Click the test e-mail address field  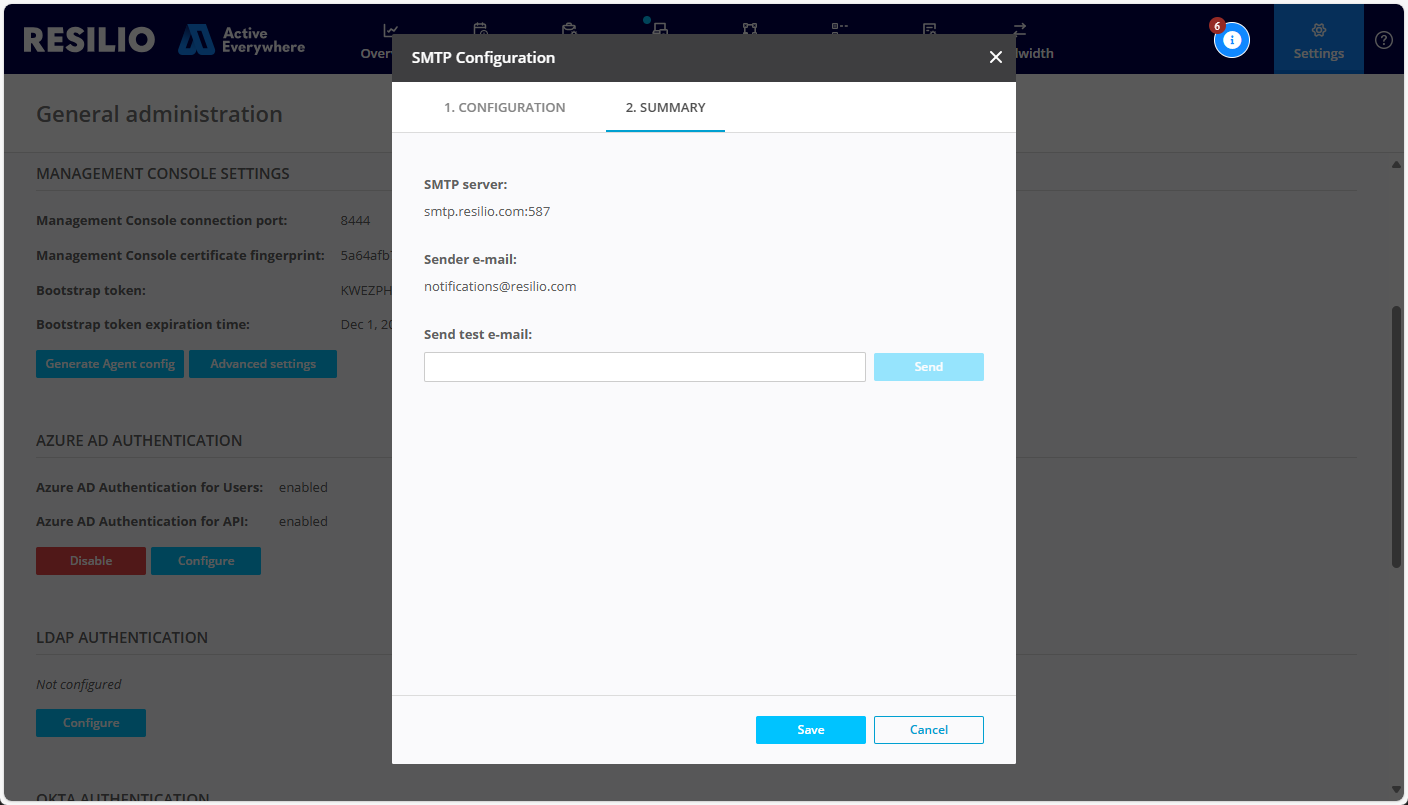644,366
